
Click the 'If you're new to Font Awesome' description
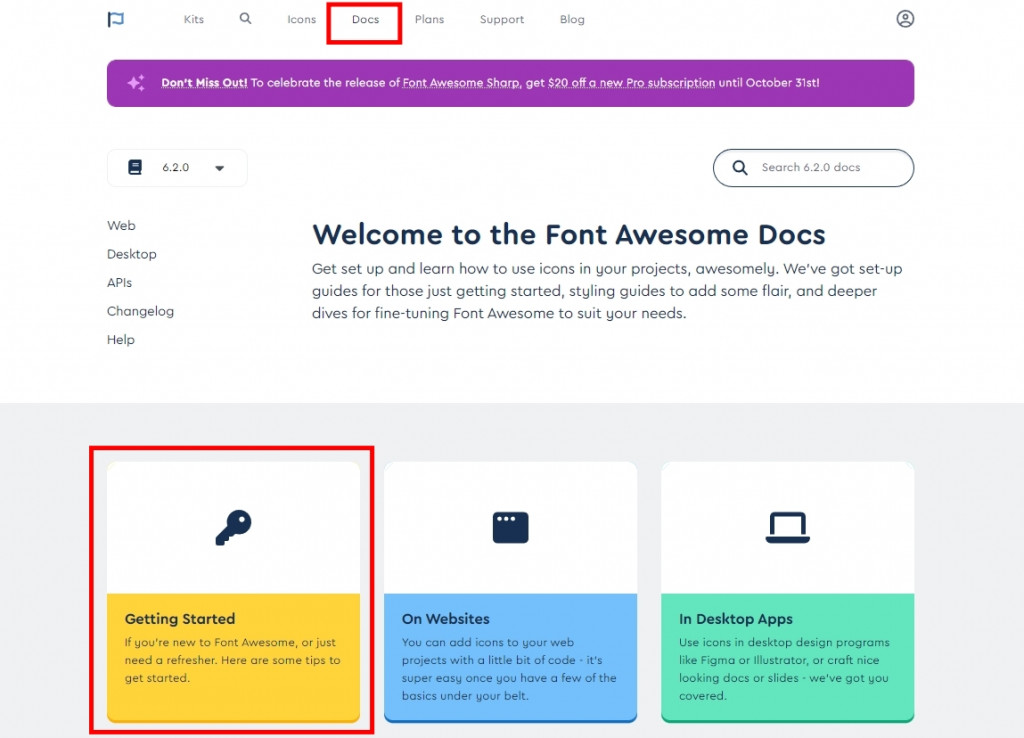[x=232, y=660]
